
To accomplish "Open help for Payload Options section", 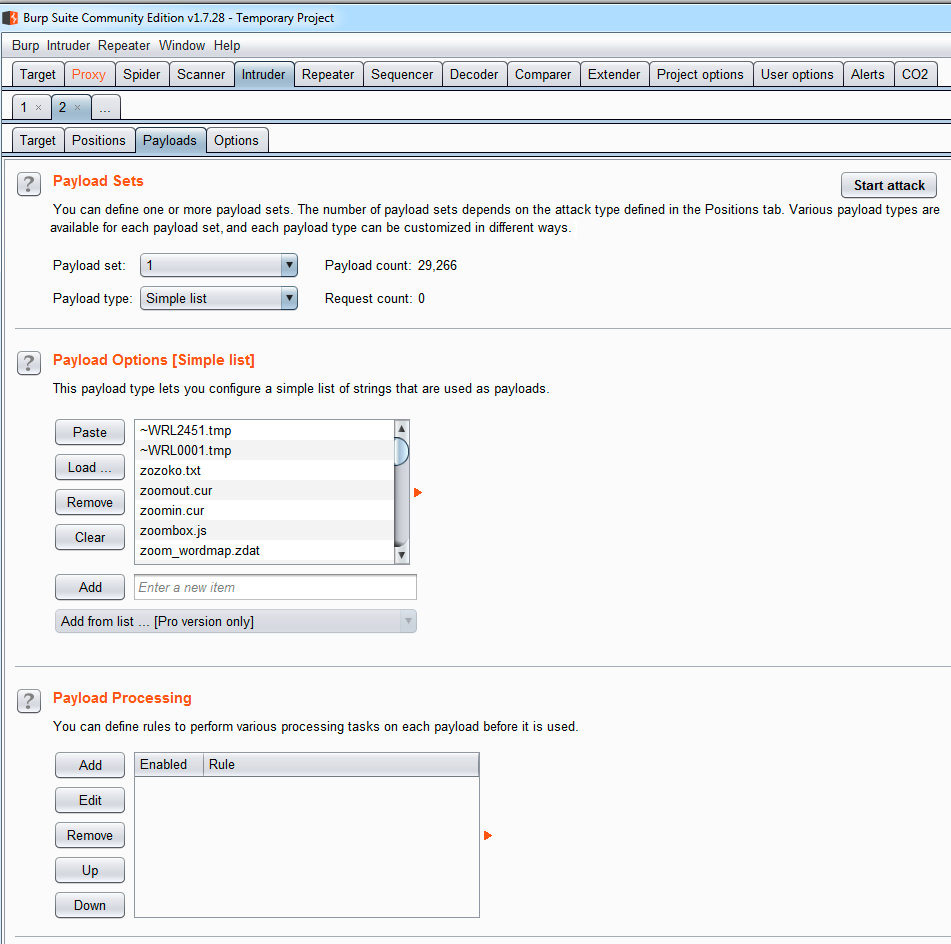I will 29,363.
